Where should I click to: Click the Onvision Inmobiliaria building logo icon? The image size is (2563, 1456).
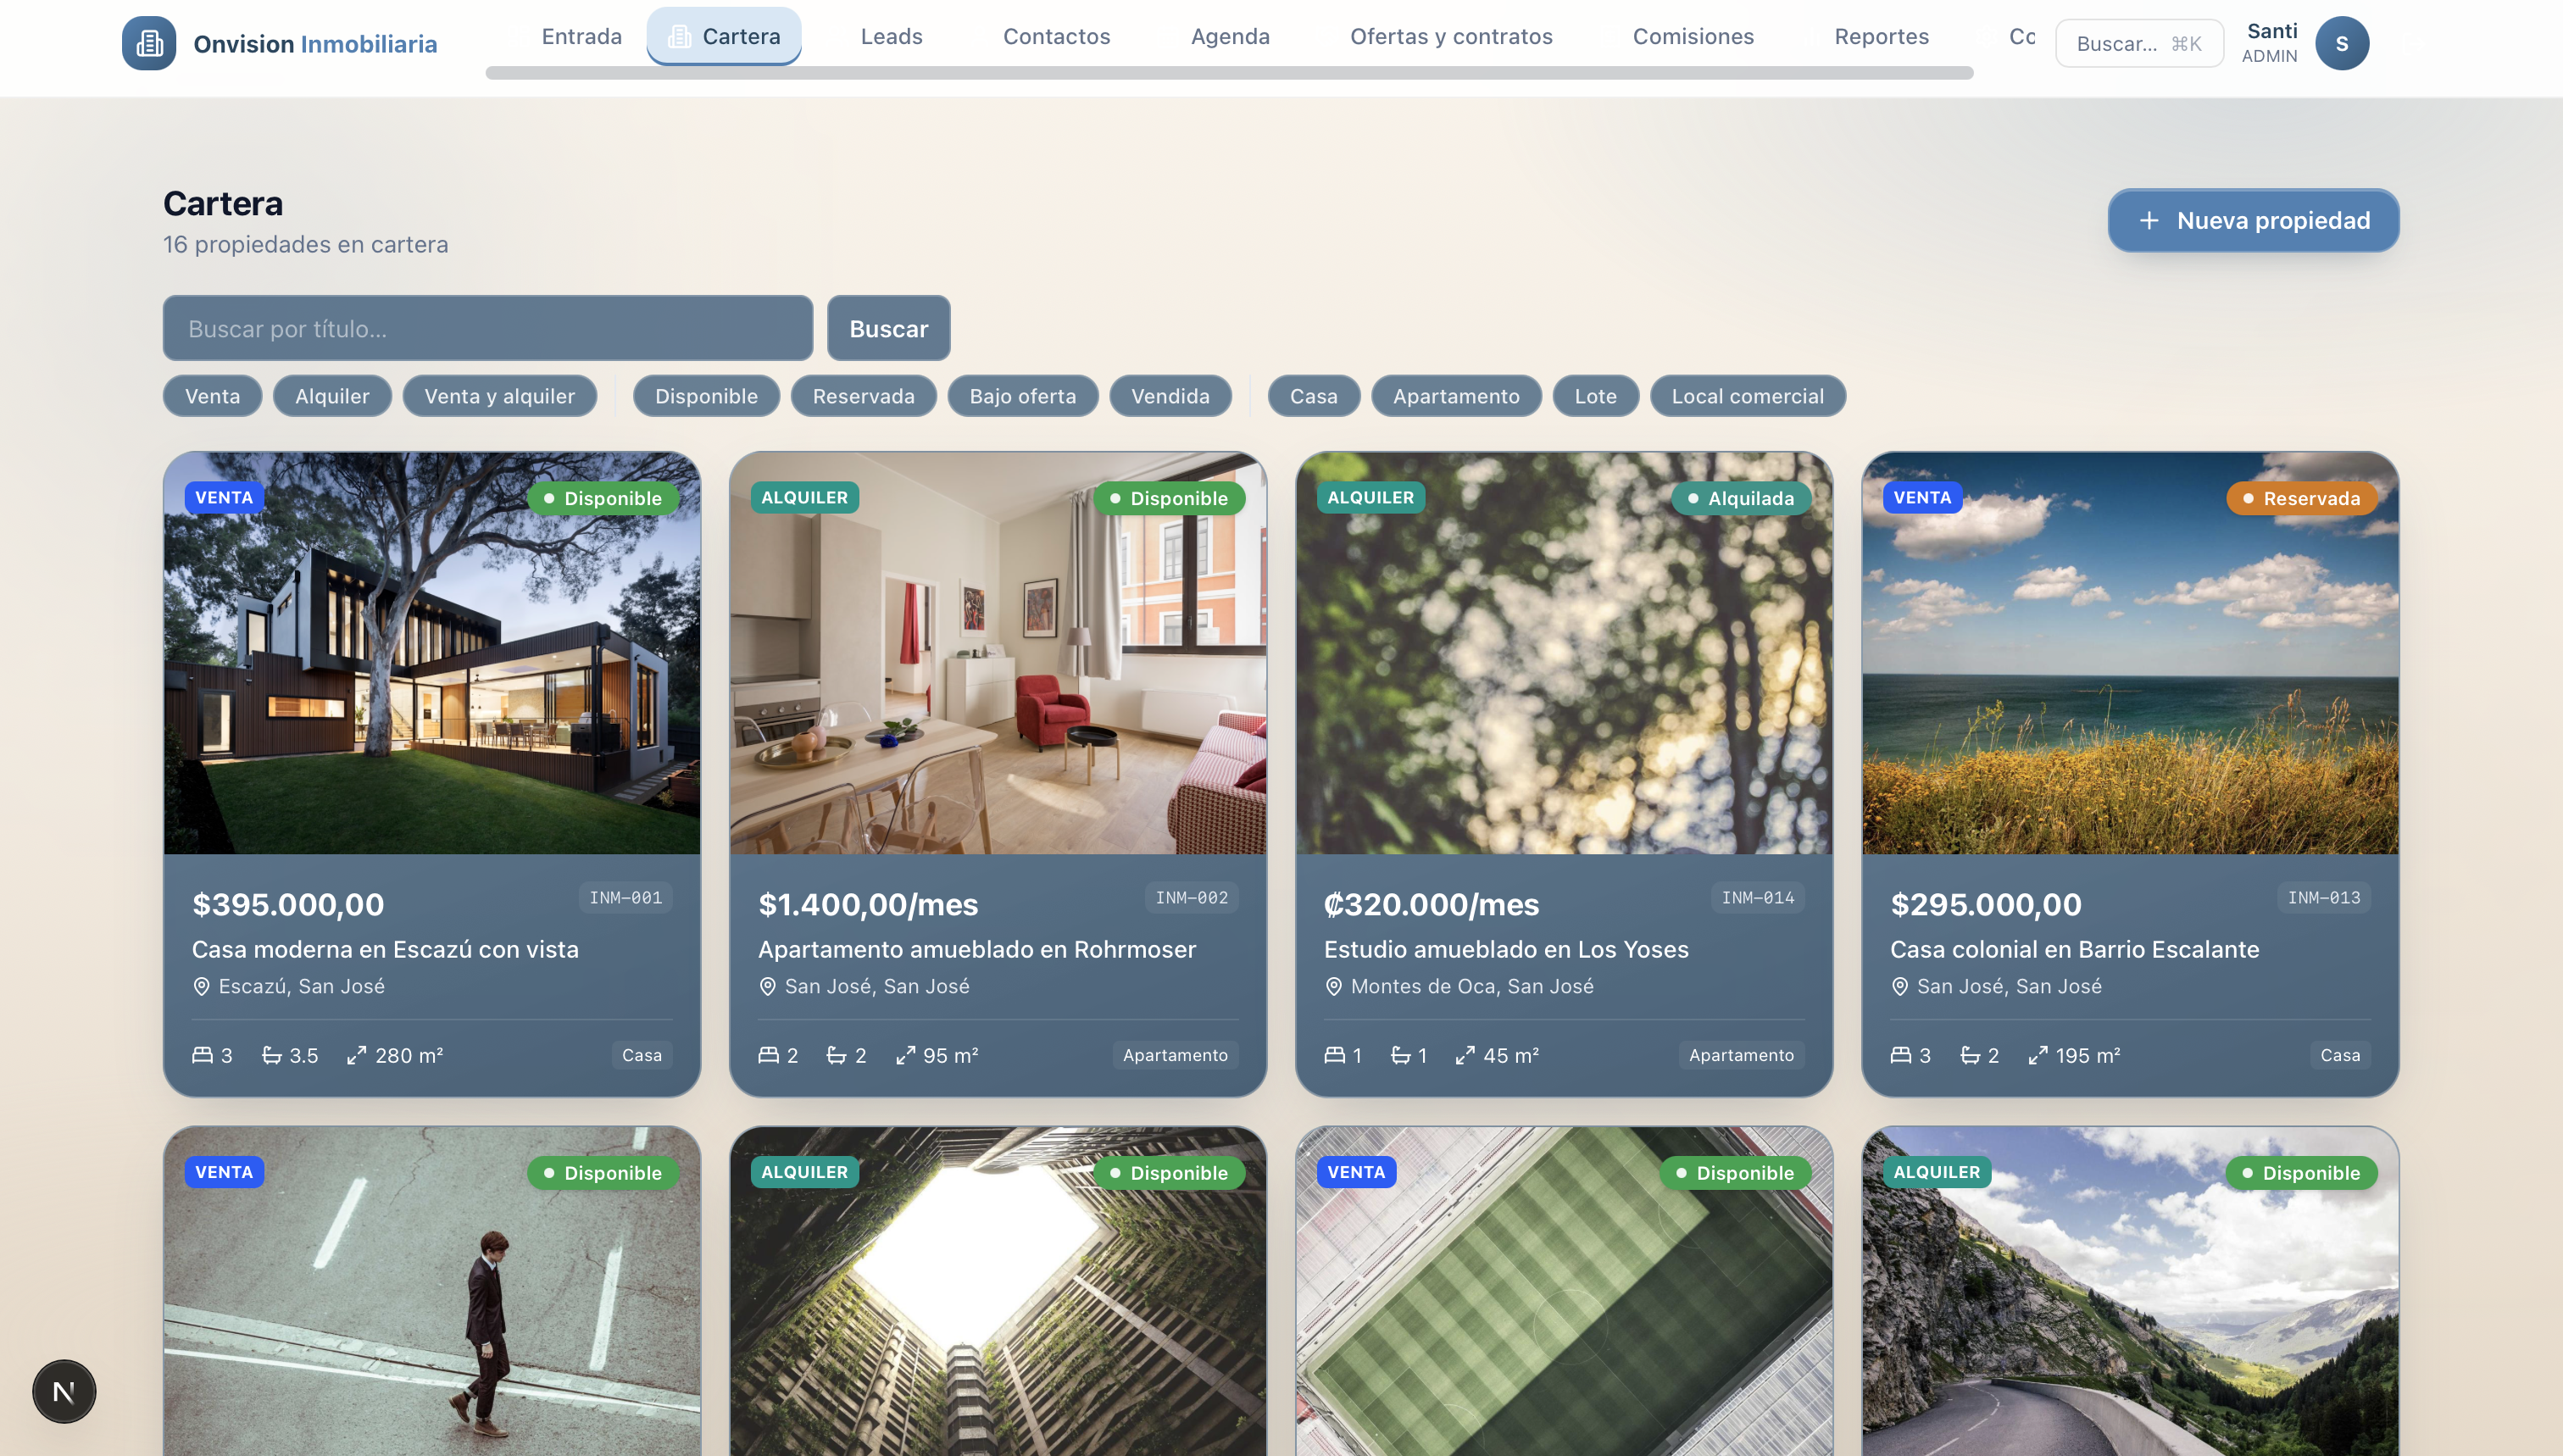pos(149,43)
